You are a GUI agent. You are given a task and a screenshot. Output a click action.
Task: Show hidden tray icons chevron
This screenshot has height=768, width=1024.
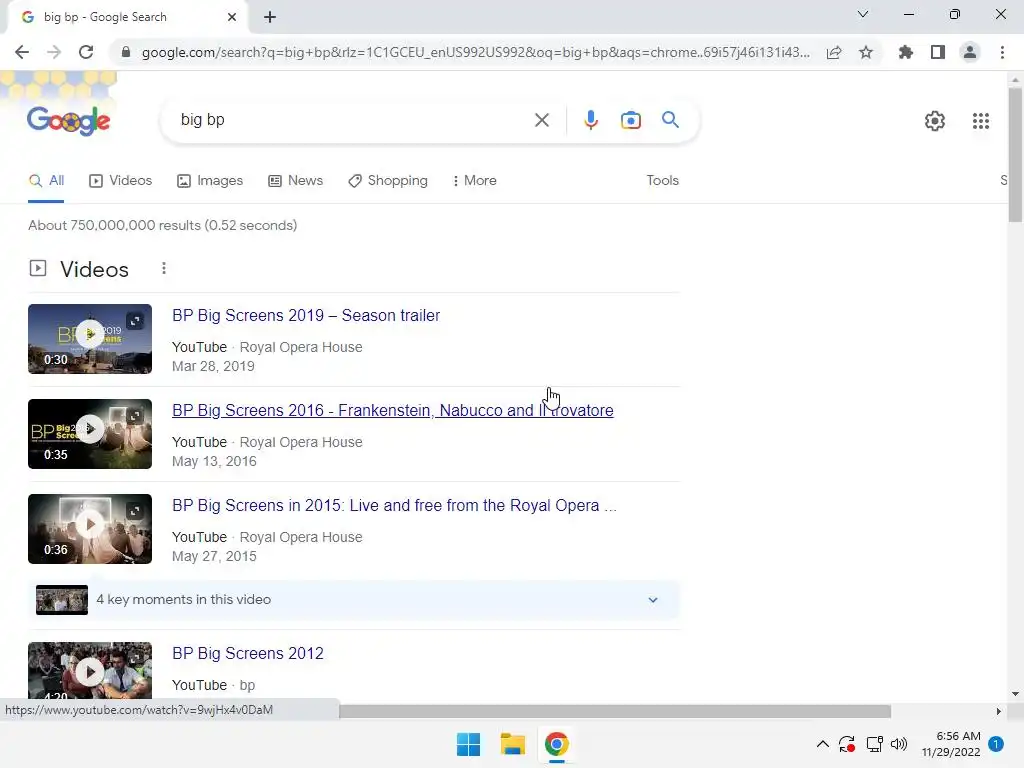point(823,744)
